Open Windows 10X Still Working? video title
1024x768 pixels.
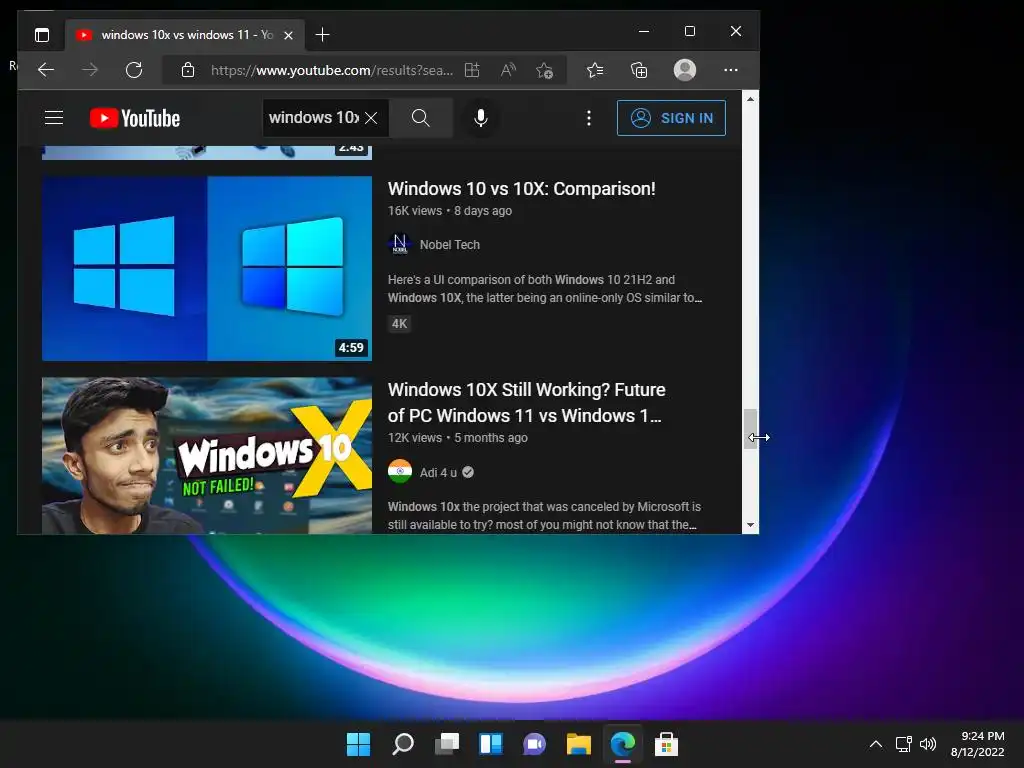click(526, 402)
